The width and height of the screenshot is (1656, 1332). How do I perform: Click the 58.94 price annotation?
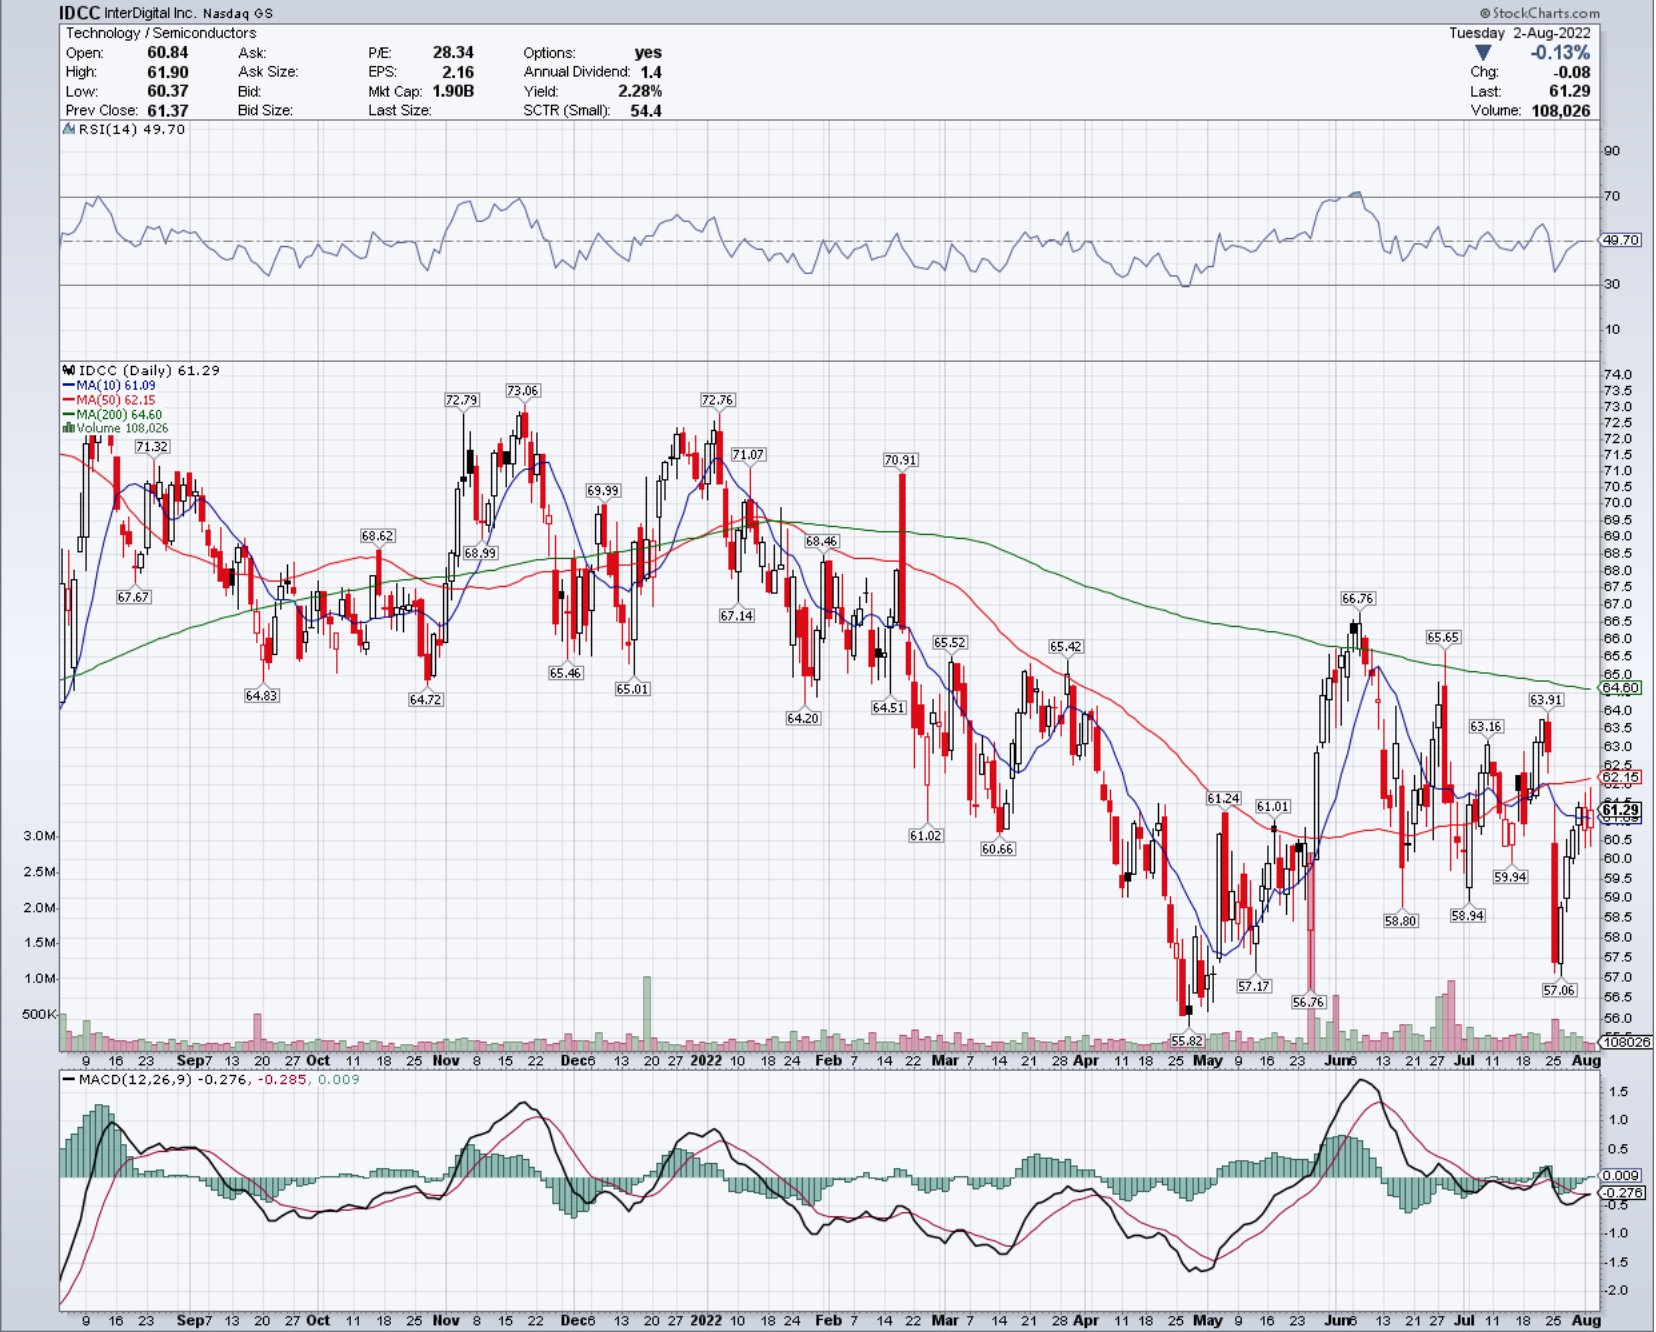tap(1468, 916)
